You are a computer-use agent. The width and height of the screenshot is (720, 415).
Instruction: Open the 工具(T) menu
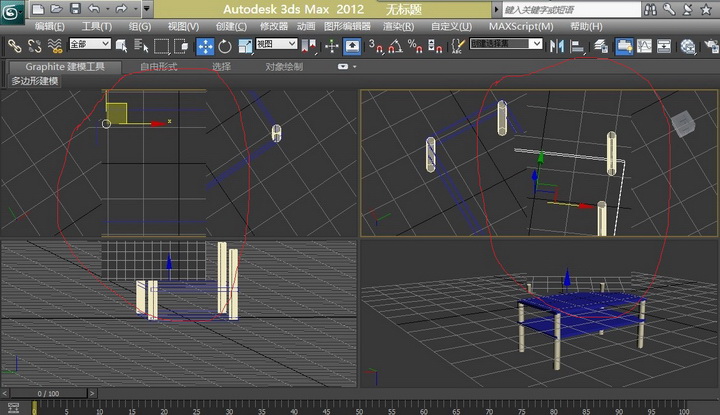click(x=96, y=27)
